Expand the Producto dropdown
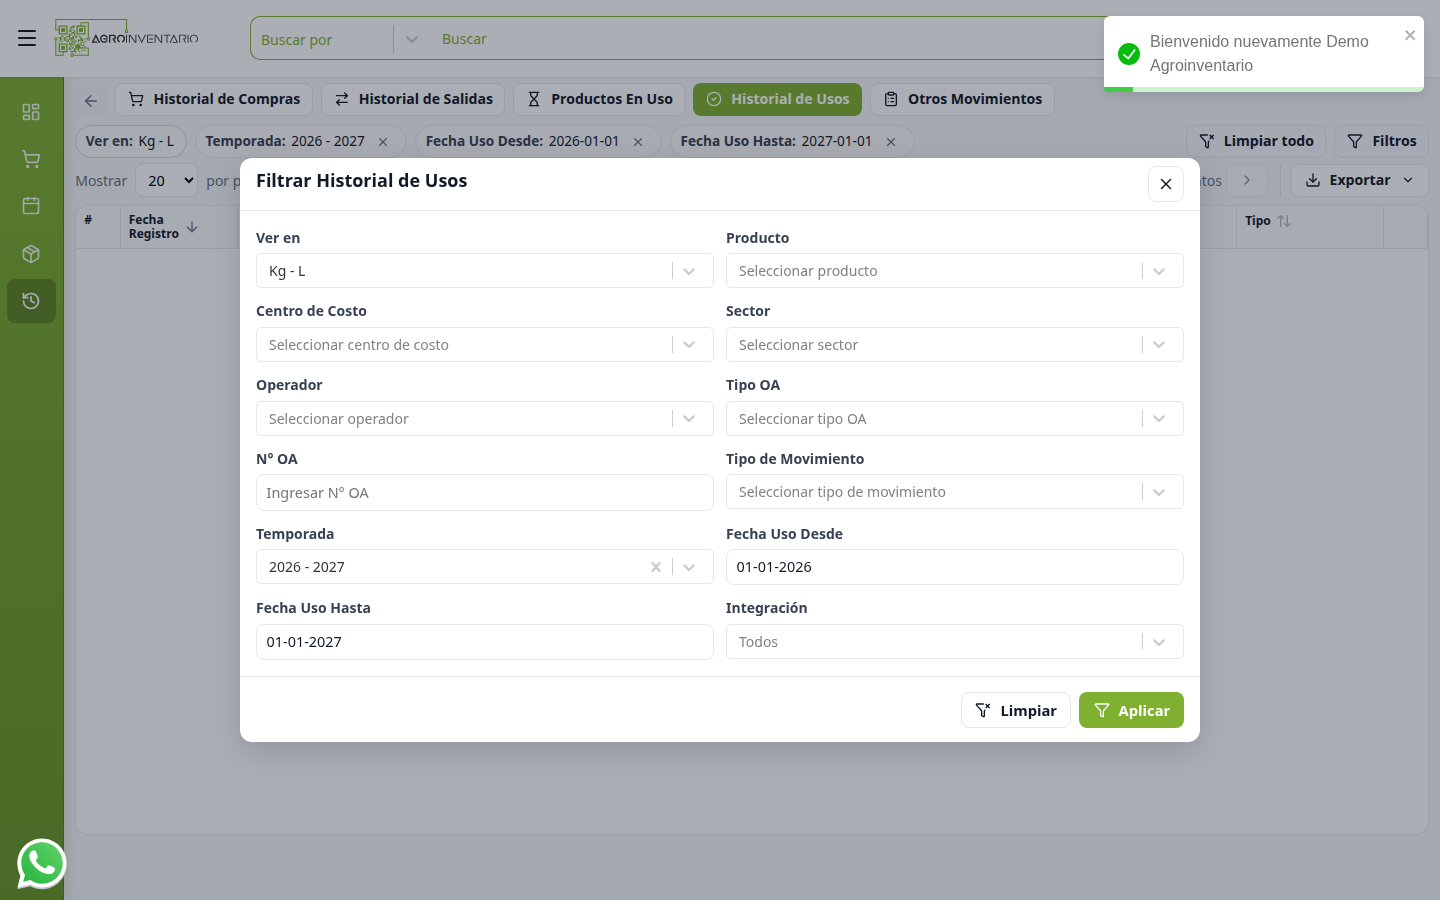 click(955, 271)
